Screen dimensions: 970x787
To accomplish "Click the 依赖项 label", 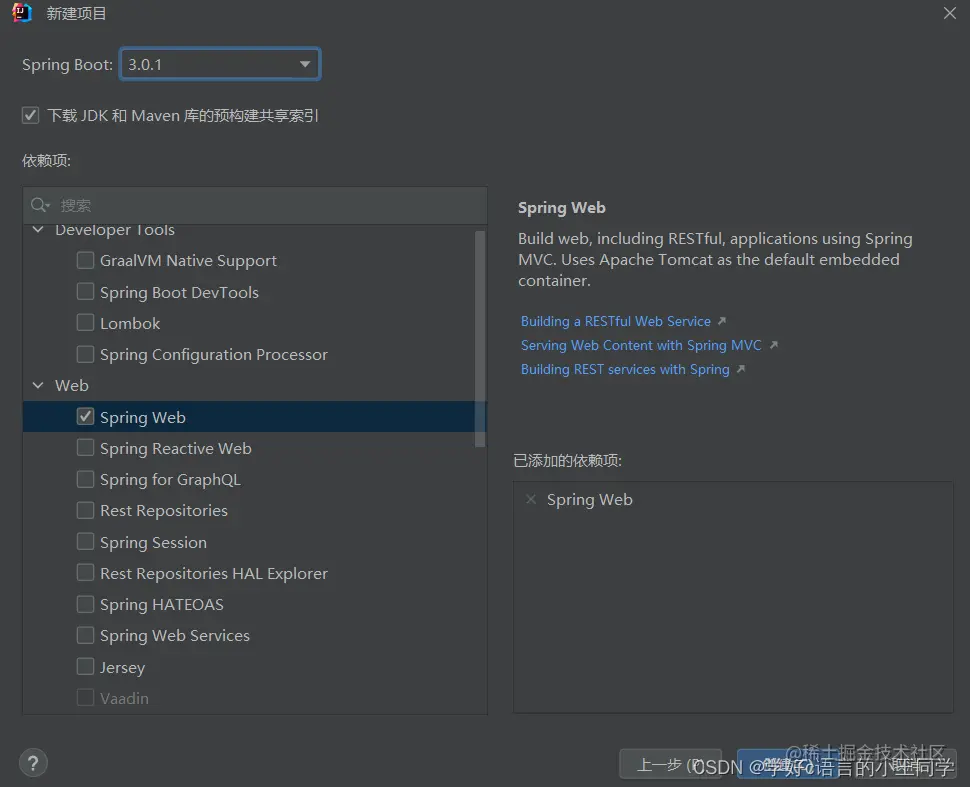I will click(46, 161).
